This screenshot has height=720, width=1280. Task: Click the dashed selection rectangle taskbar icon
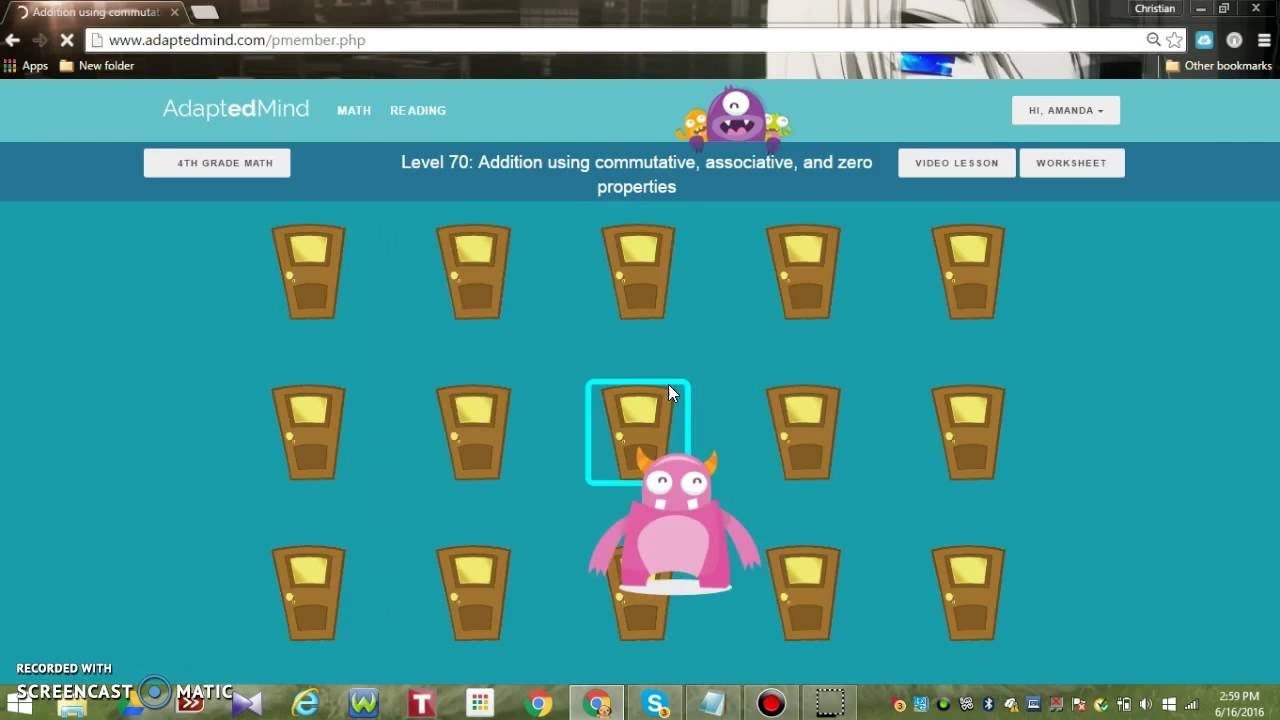[829, 703]
